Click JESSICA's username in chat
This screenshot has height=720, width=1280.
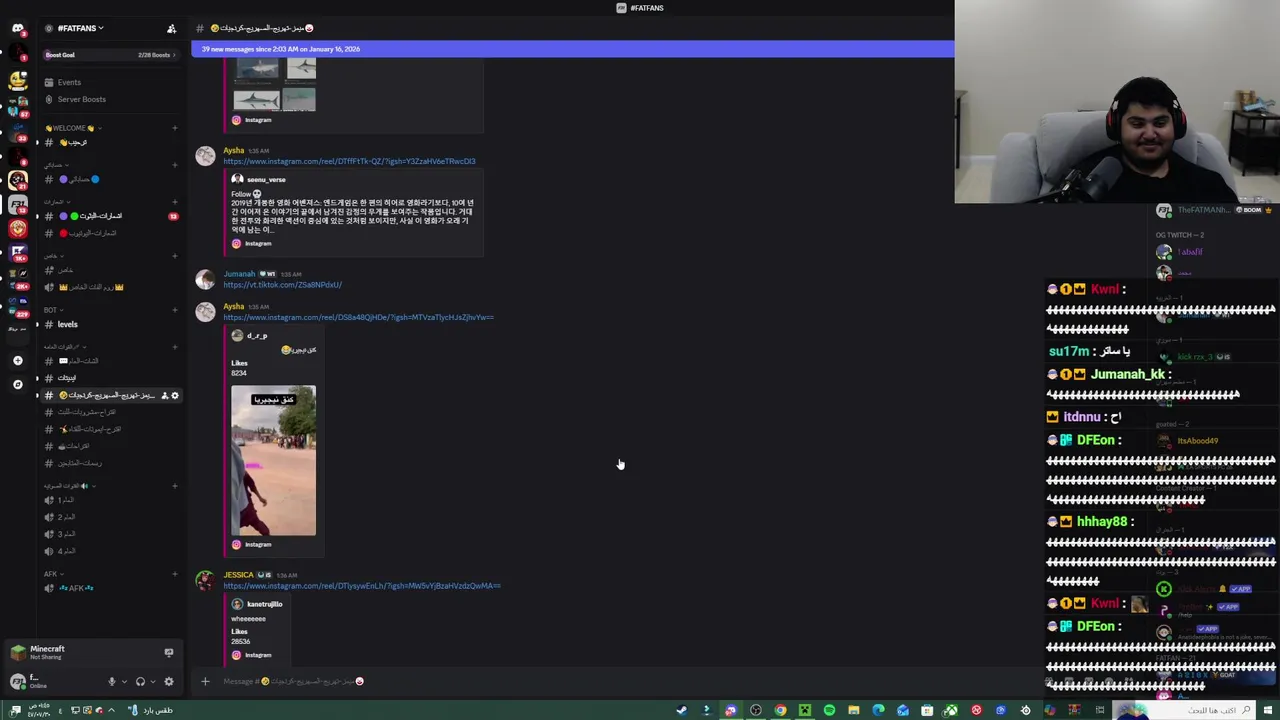(x=238, y=575)
